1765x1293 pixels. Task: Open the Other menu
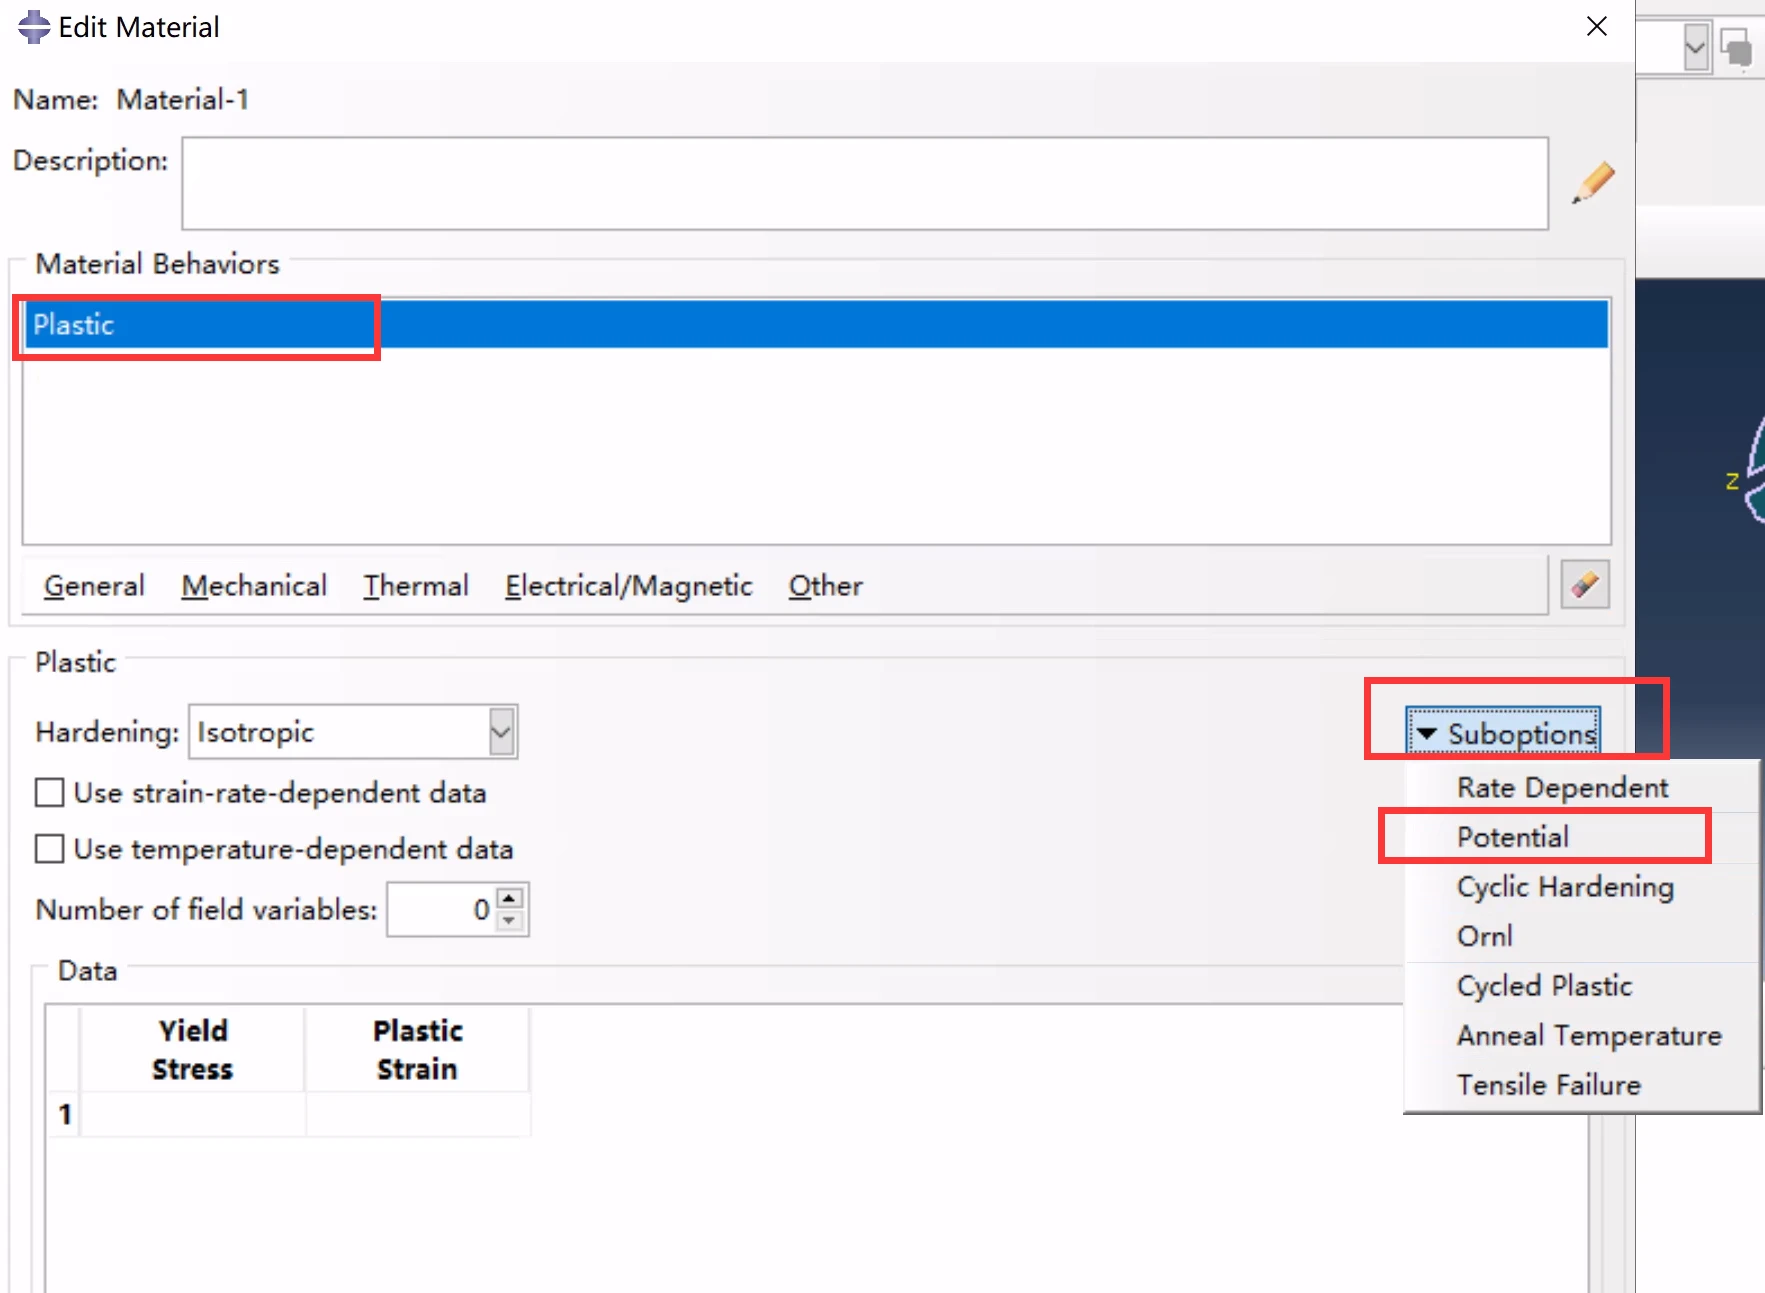click(825, 586)
